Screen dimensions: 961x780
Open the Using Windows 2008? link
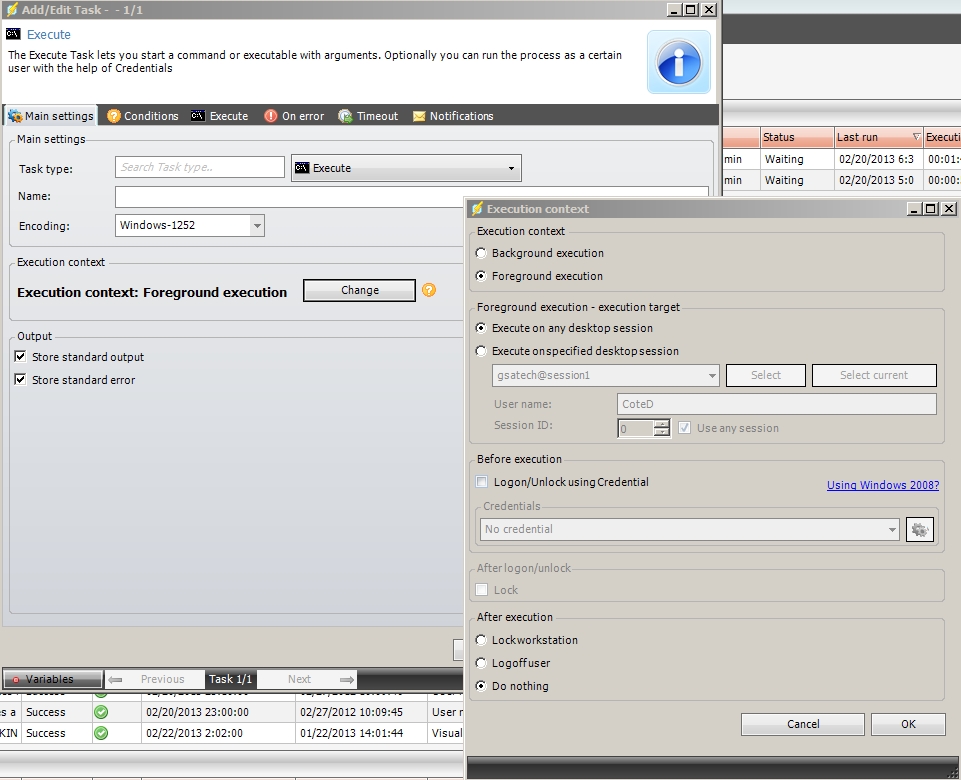(x=882, y=485)
